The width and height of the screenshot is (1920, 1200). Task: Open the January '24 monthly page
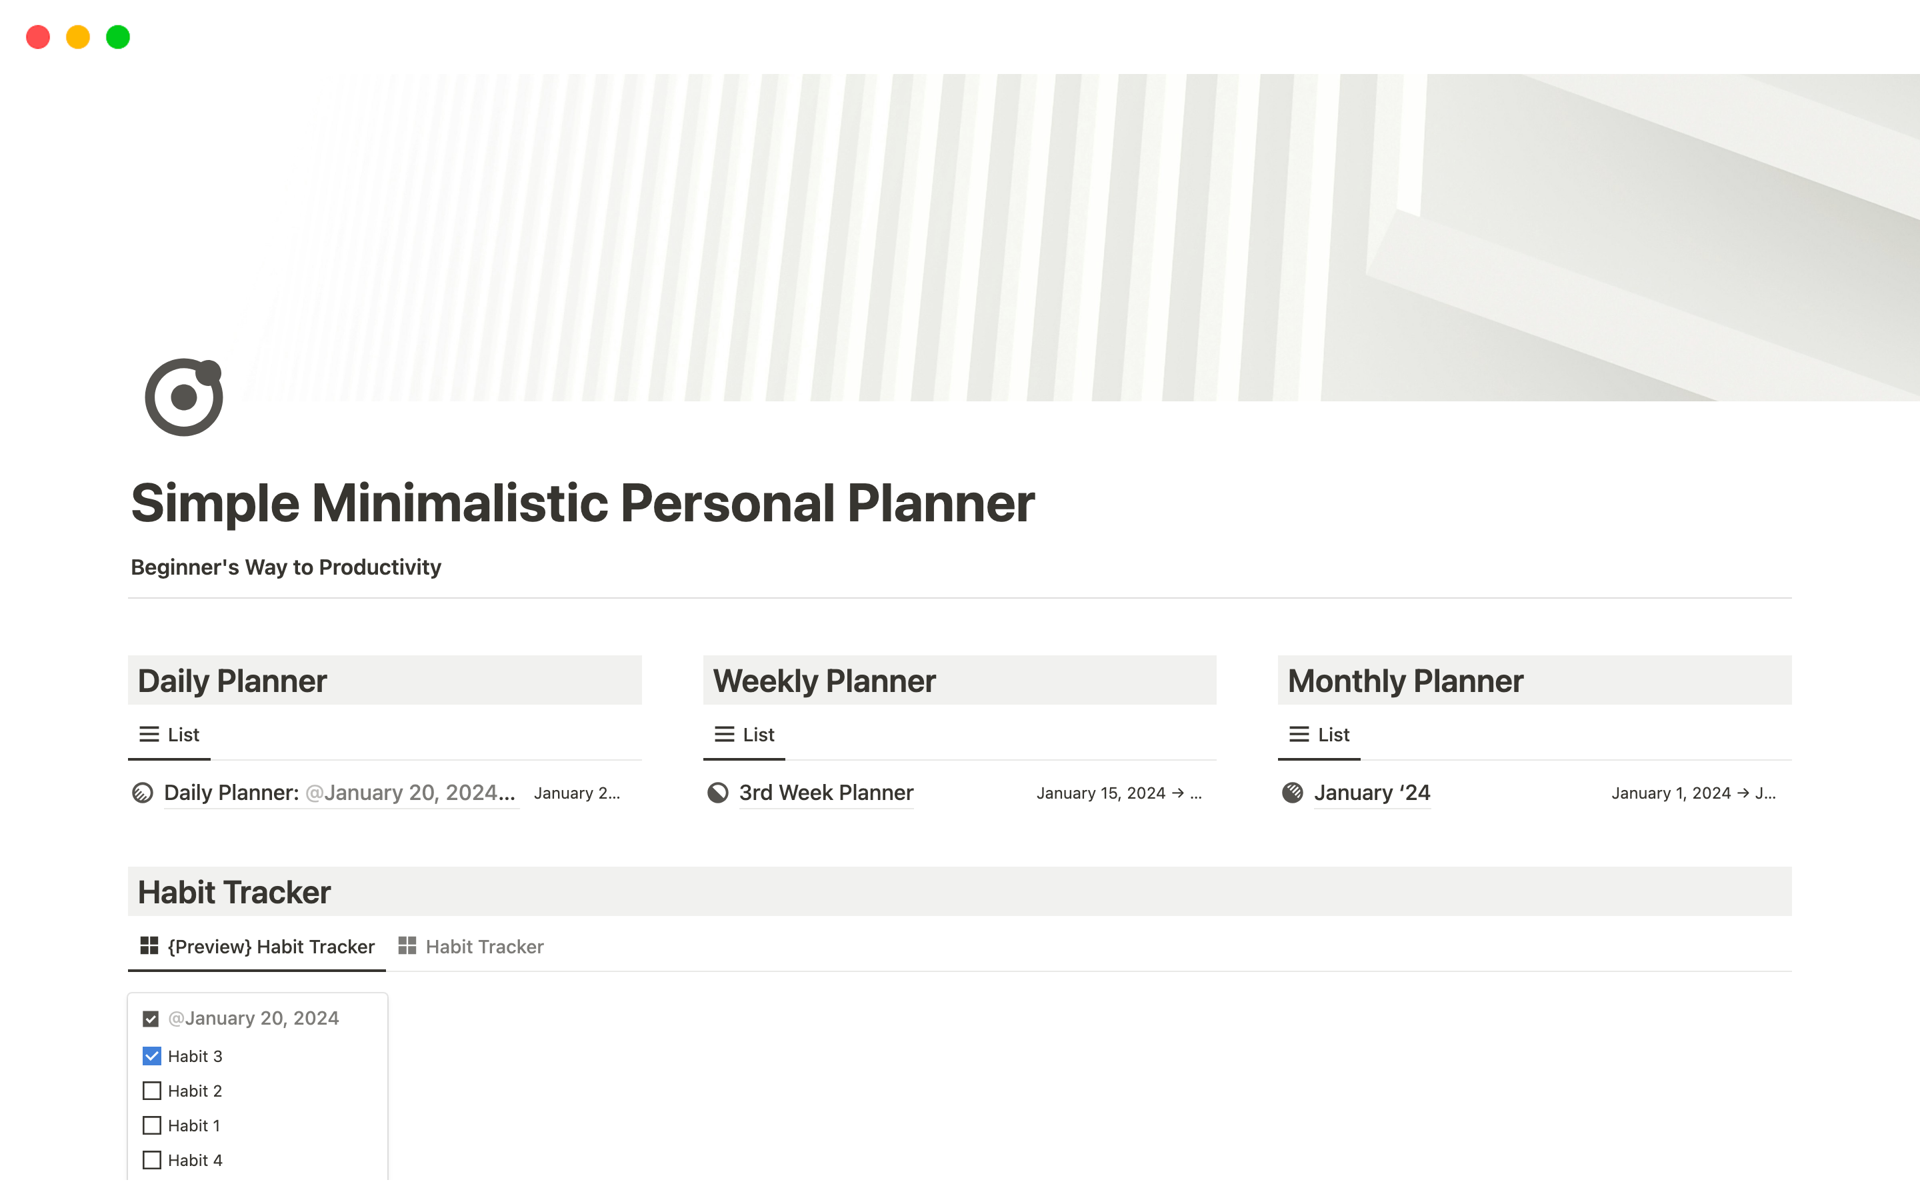(1371, 793)
